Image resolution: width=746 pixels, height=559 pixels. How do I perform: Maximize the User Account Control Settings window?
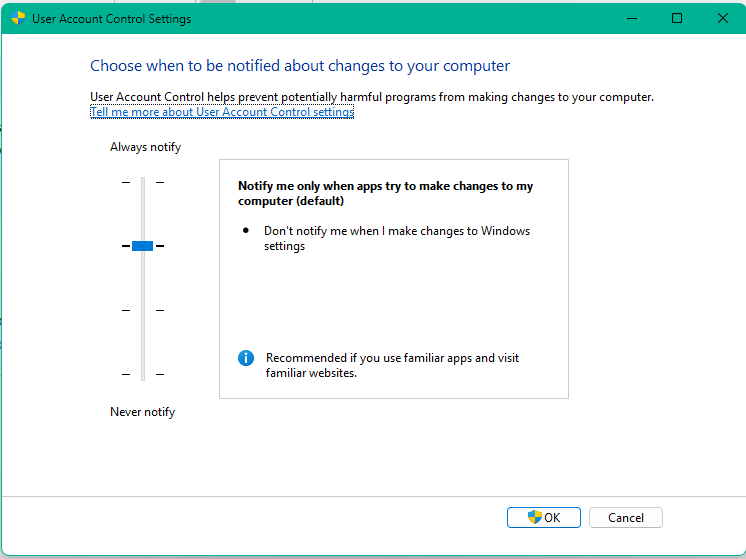tap(677, 18)
